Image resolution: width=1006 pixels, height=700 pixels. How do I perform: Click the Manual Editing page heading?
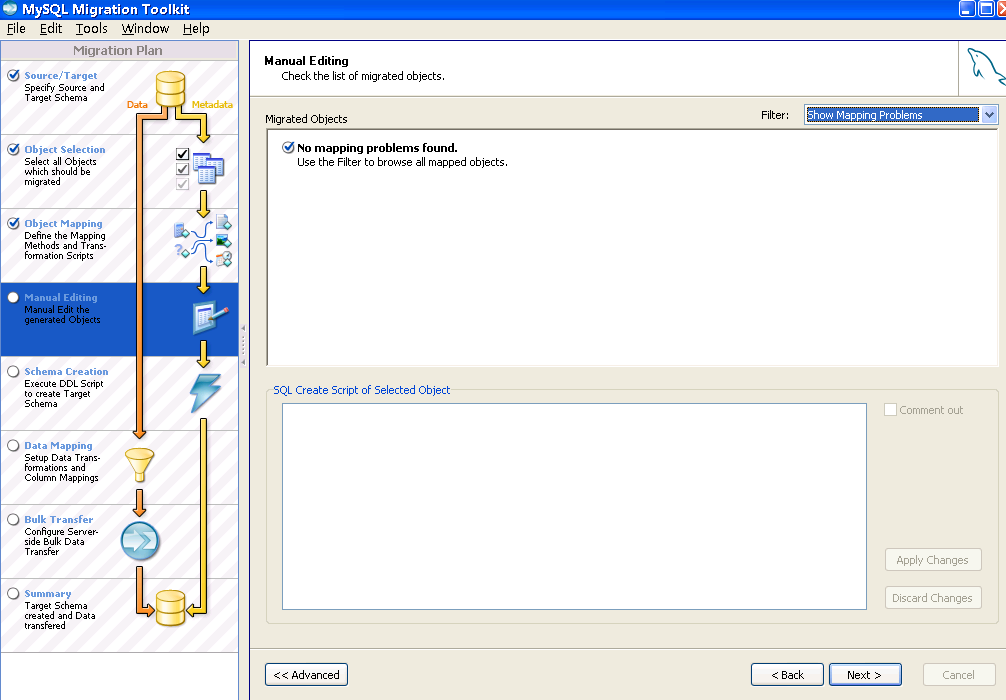(x=307, y=60)
